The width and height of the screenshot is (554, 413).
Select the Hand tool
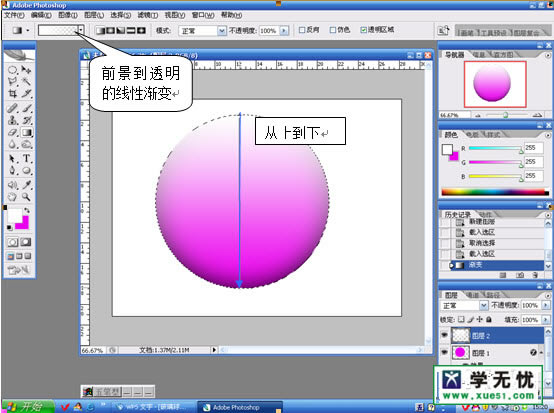pyautogui.click(x=13, y=197)
